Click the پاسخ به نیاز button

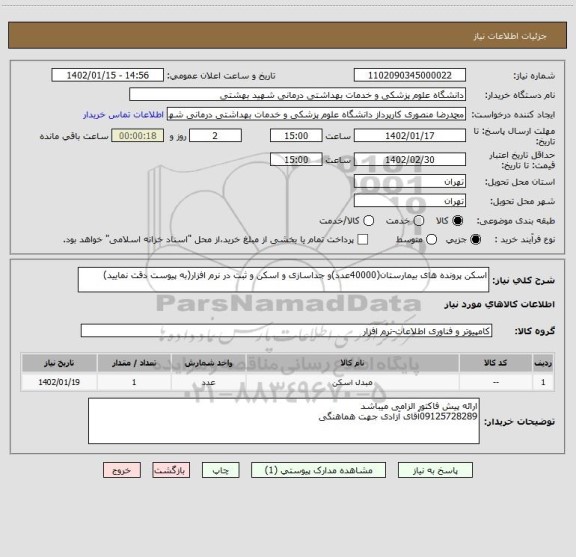(x=435, y=470)
